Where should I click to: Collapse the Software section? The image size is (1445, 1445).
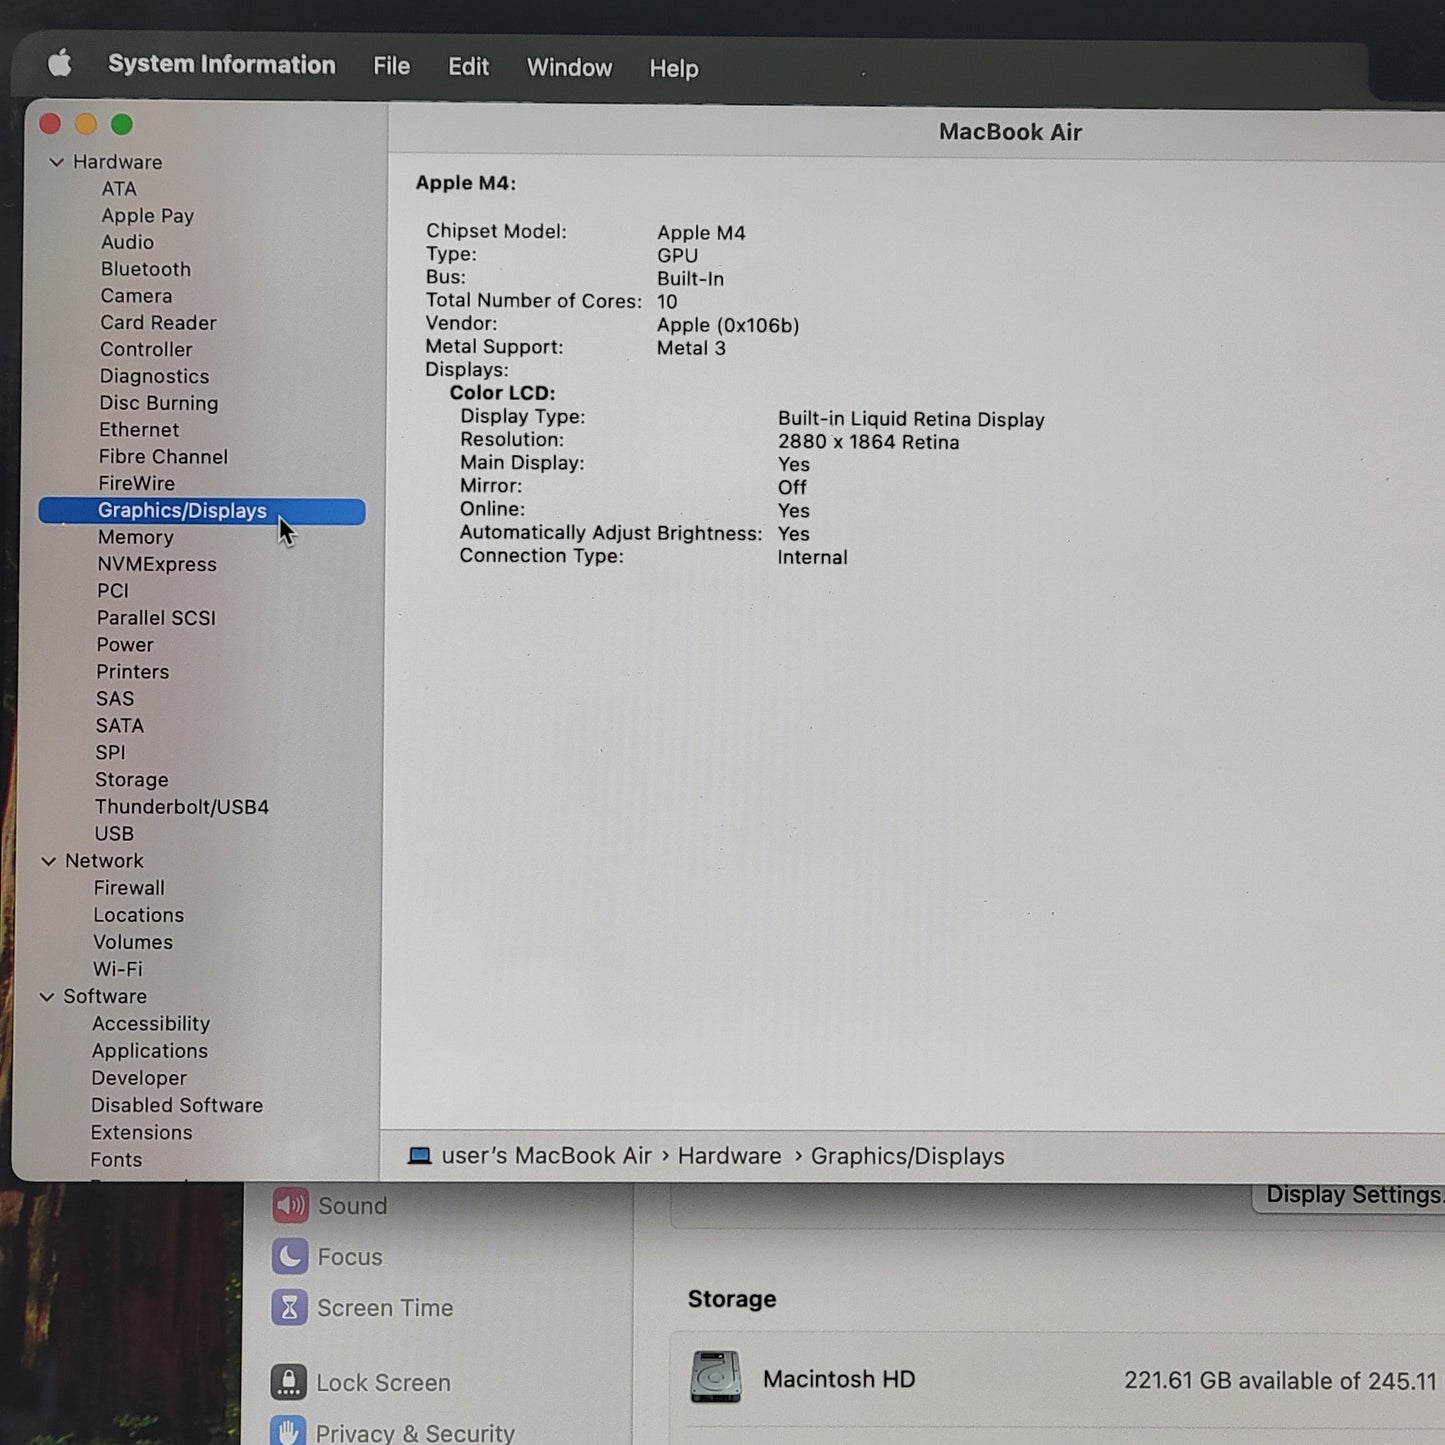[x=46, y=997]
